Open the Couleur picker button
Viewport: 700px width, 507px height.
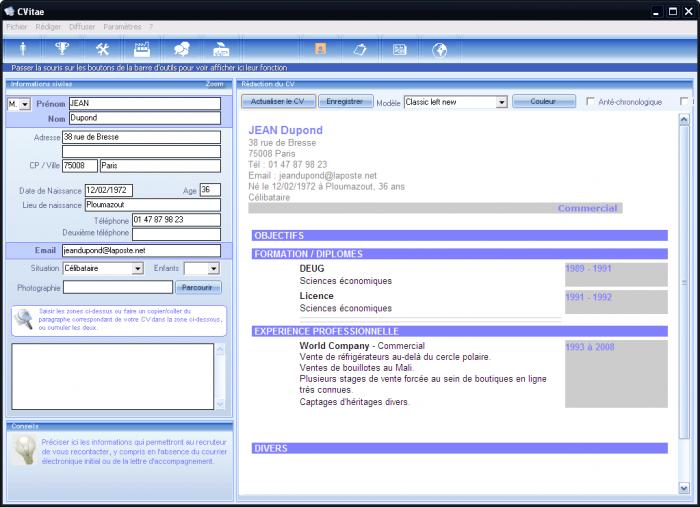543,101
